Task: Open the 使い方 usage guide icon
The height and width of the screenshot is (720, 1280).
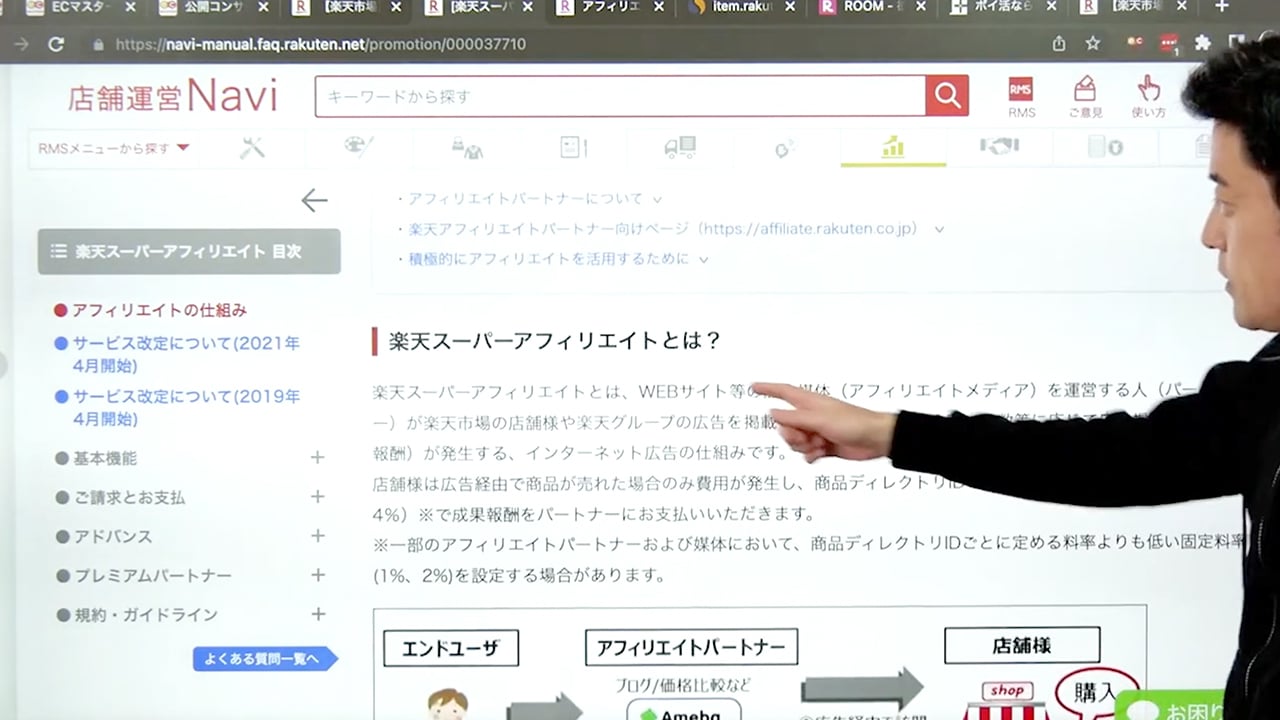Action: tap(1148, 96)
